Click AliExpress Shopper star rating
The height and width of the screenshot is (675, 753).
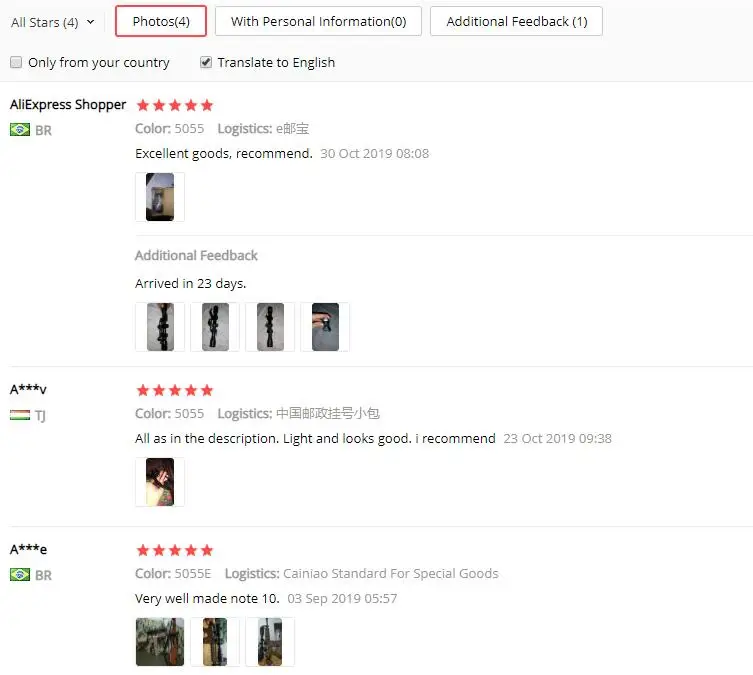pyautogui.click(x=175, y=105)
